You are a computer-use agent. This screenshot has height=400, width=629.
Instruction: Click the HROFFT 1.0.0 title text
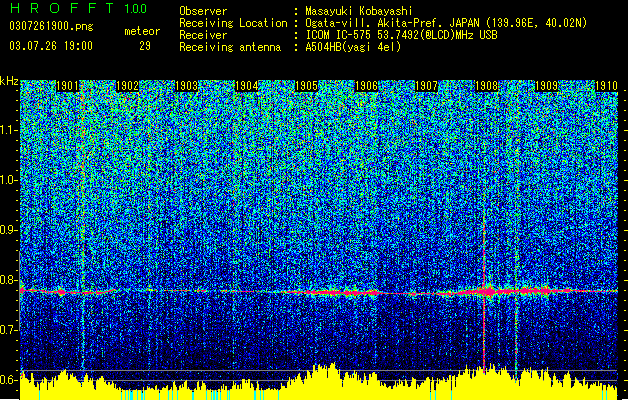78,8
